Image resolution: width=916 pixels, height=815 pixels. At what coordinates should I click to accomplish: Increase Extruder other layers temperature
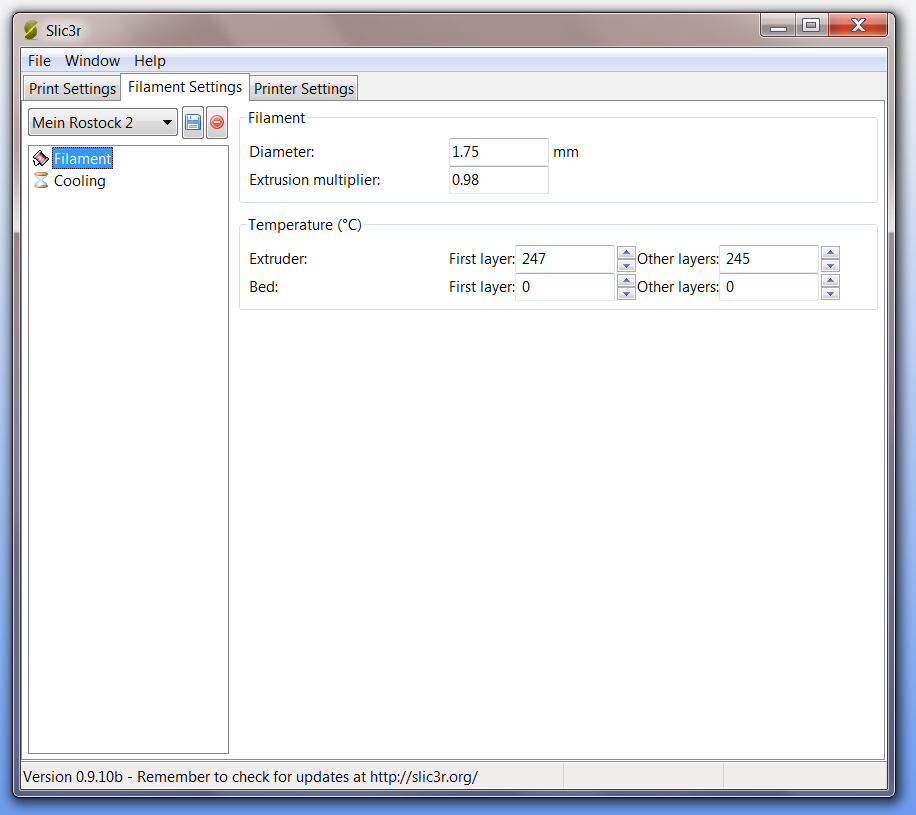tap(830, 252)
